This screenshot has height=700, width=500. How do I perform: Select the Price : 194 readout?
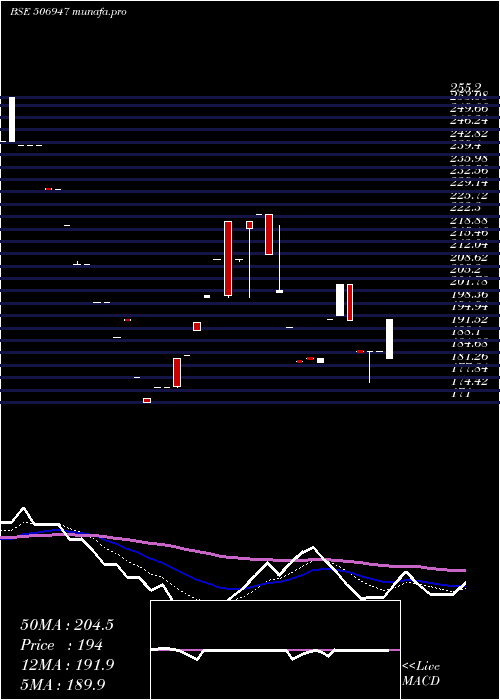pos(62,645)
